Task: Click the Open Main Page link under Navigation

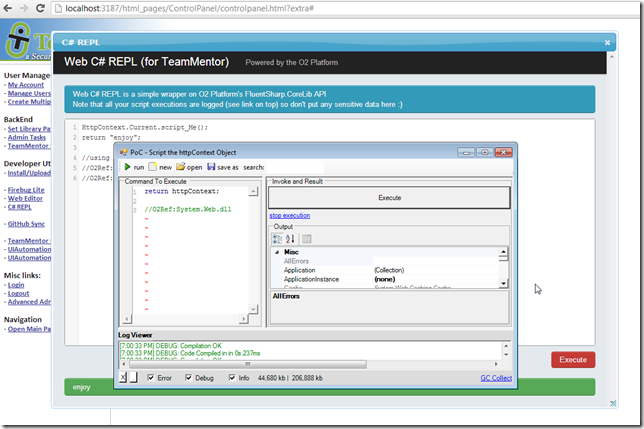Action: 29,329
